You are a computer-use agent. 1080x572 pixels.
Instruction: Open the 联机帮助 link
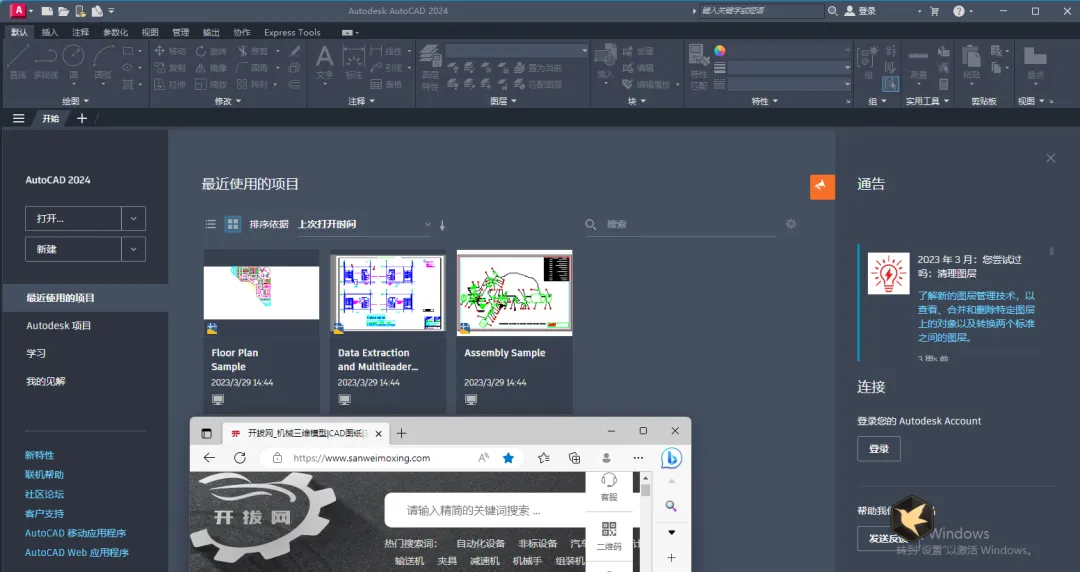pos(44,474)
